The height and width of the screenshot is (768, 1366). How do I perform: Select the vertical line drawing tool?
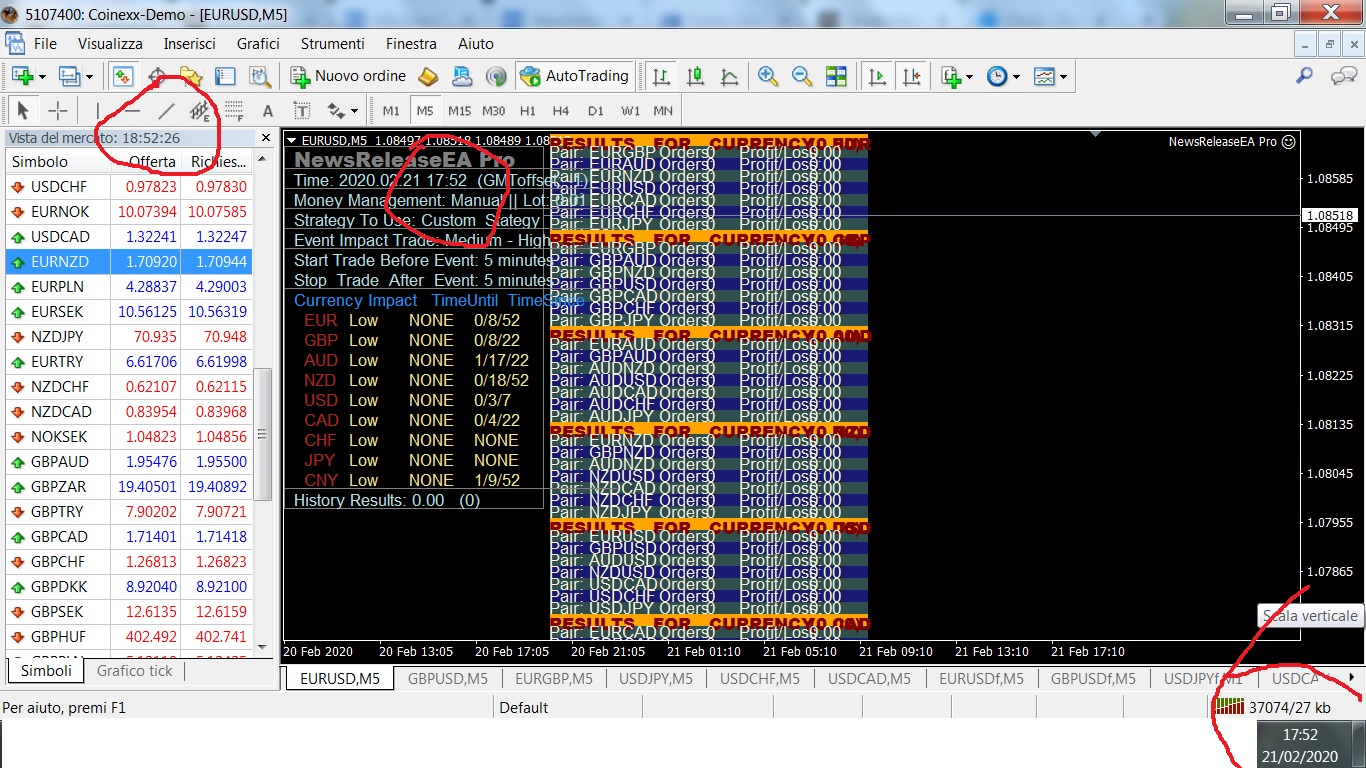98,111
